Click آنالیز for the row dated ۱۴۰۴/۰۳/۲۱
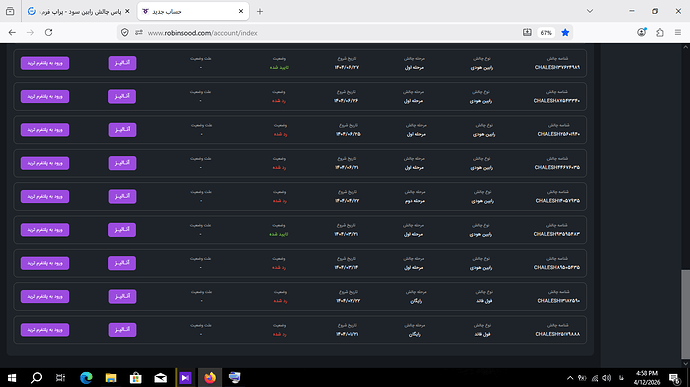The height and width of the screenshot is (387, 690). (122, 230)
